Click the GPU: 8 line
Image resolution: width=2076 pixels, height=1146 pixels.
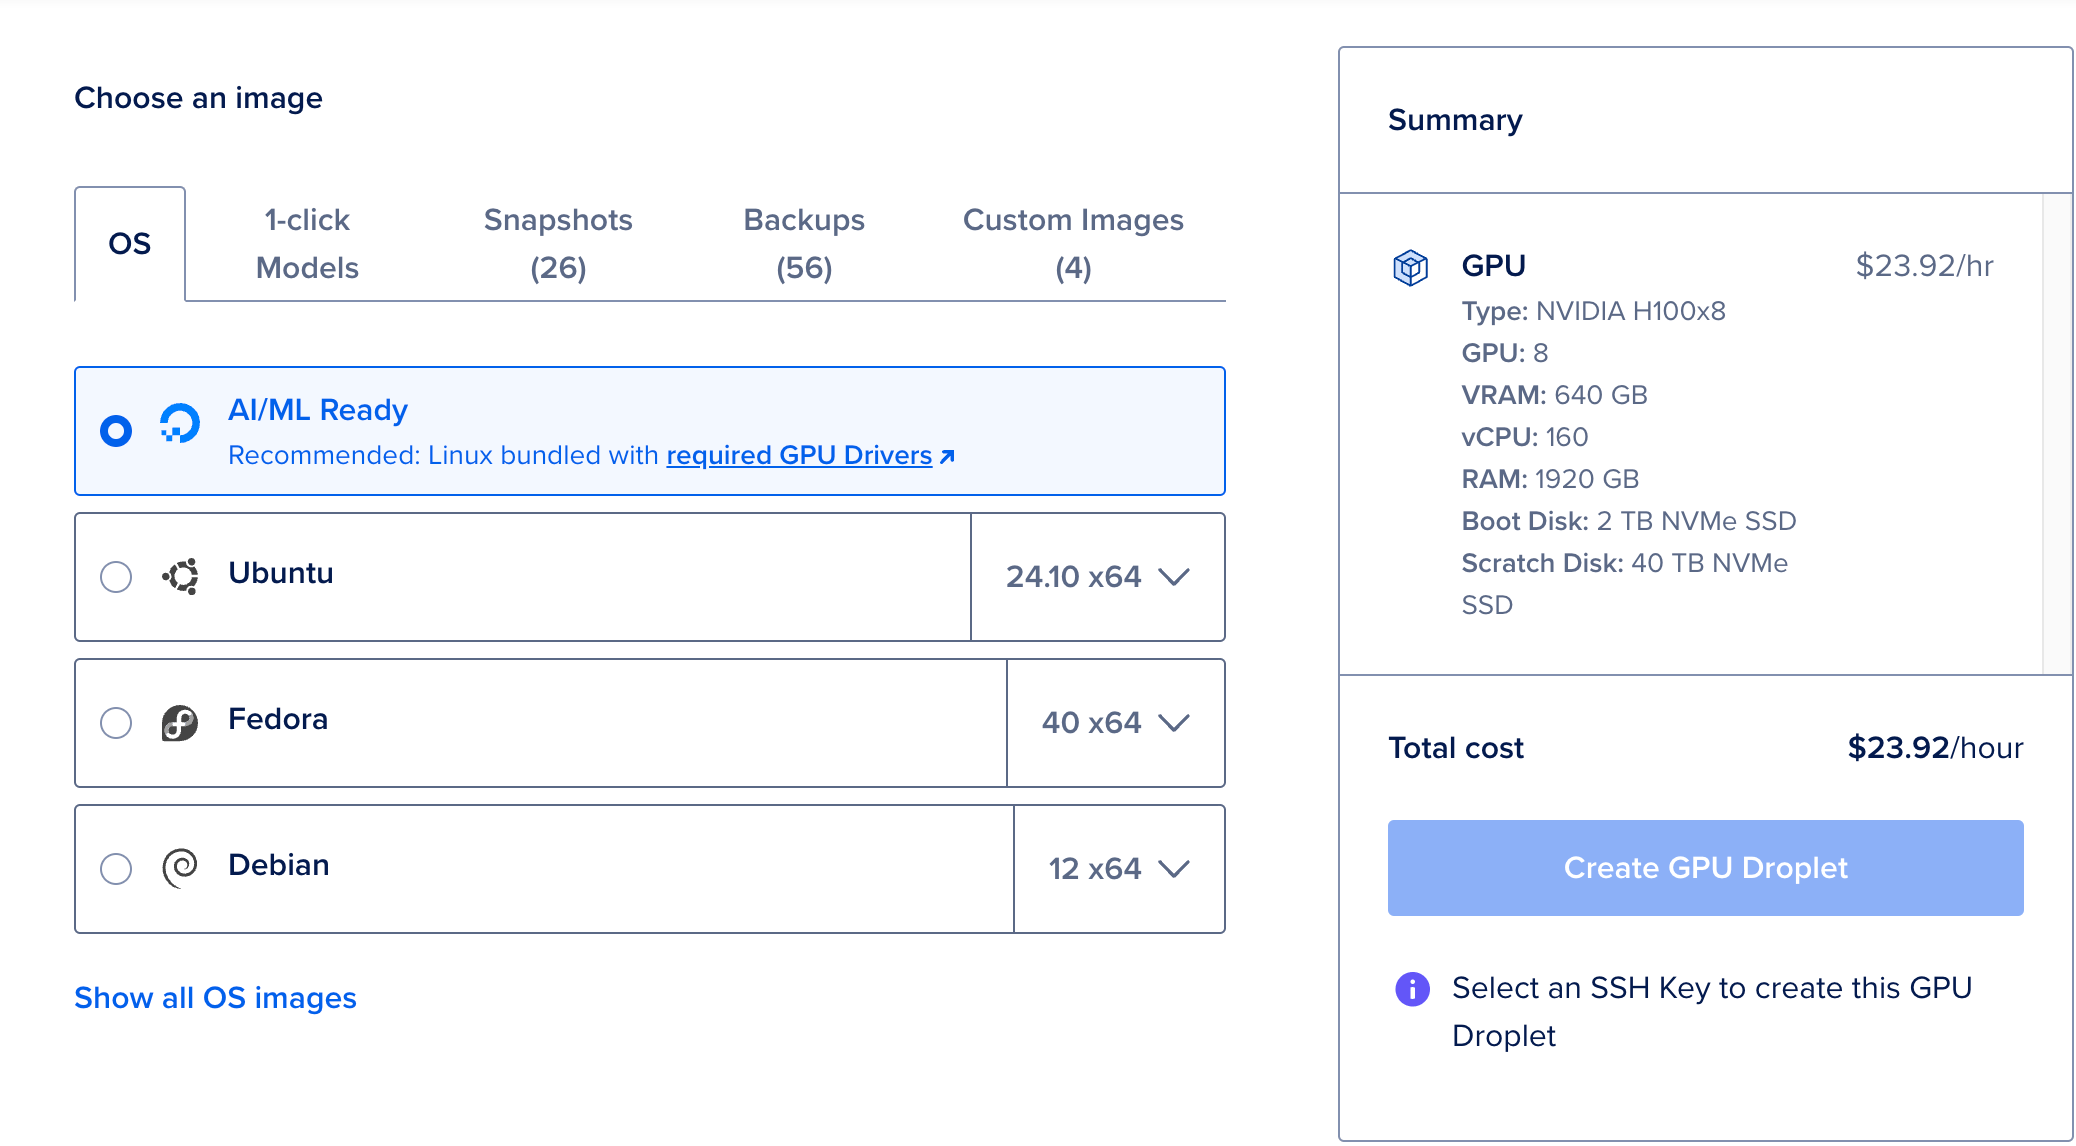(x=1505, y=353)
